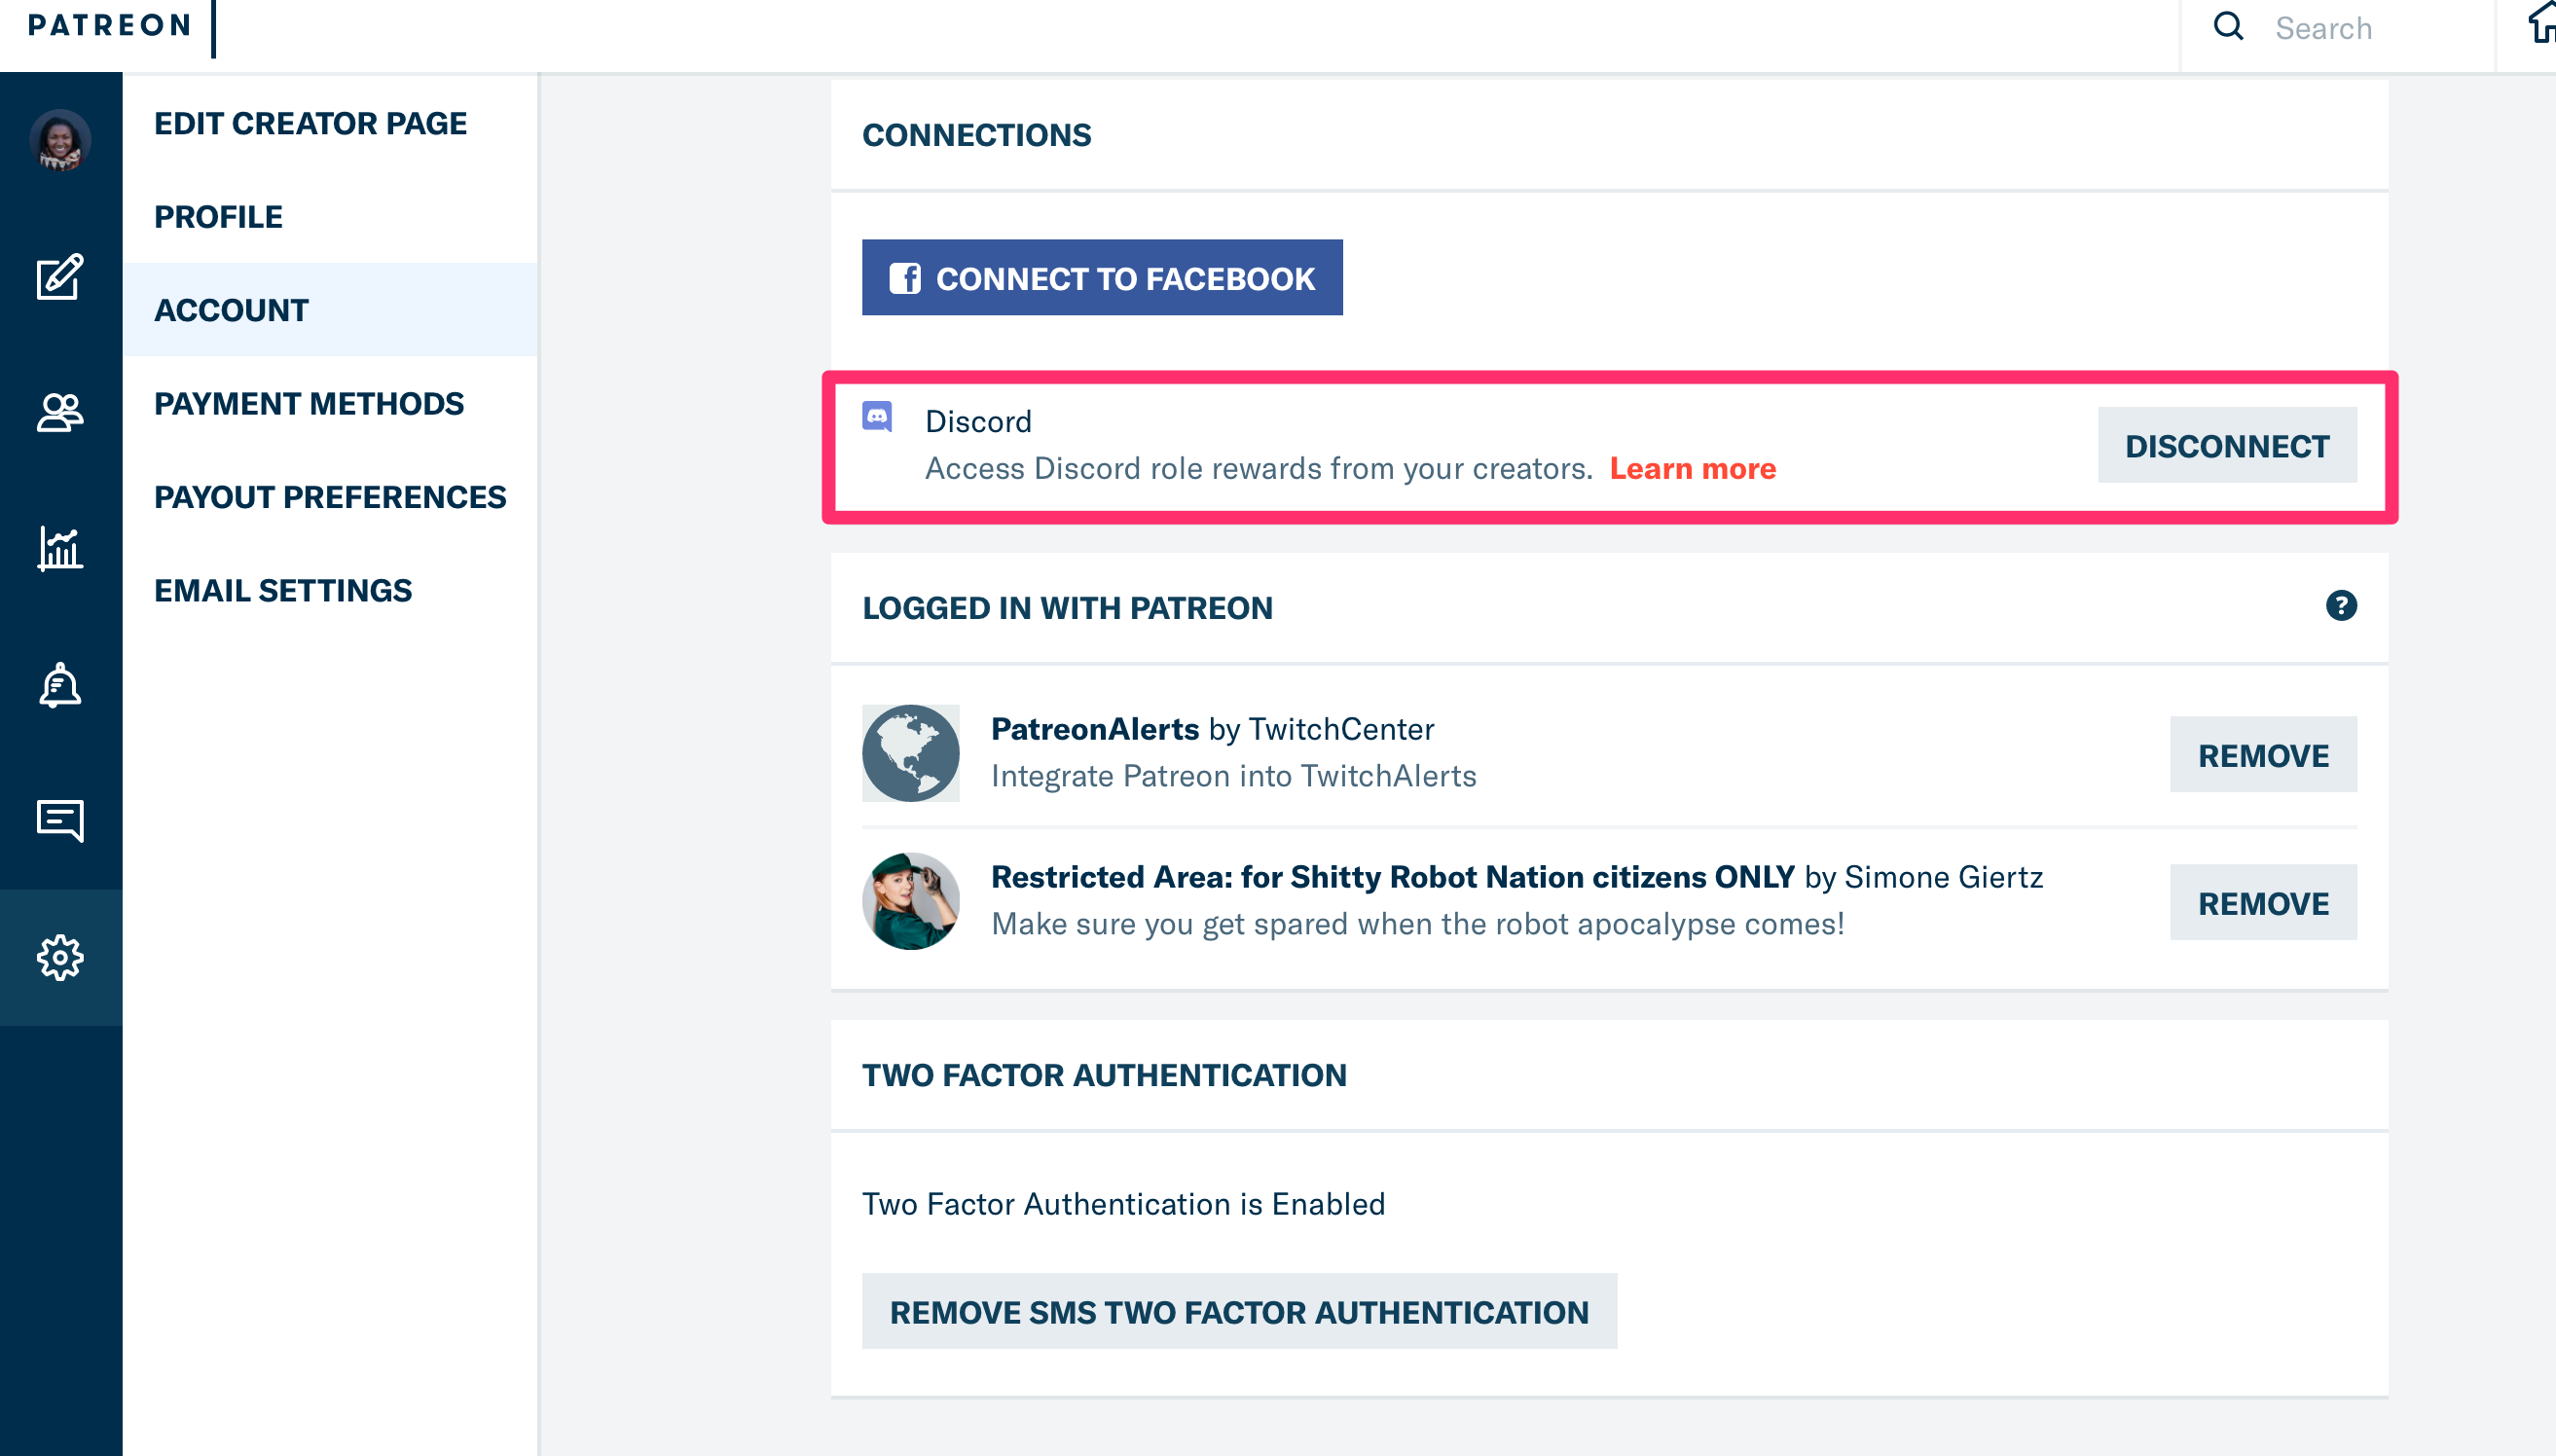Viewport: 2556px width, 1456px height.
Task: Open the profile avatar in sidebar
Action: click(60, 141)
